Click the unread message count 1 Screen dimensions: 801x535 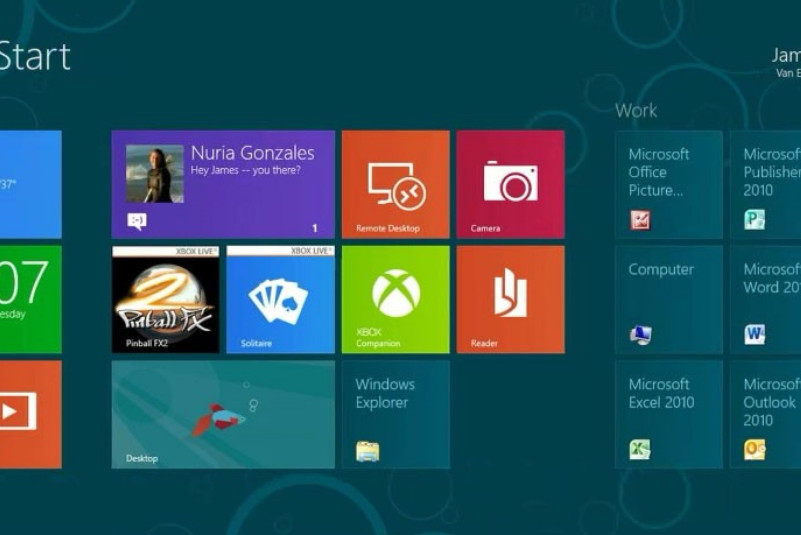pyautogui.click(x=315, y=228)
